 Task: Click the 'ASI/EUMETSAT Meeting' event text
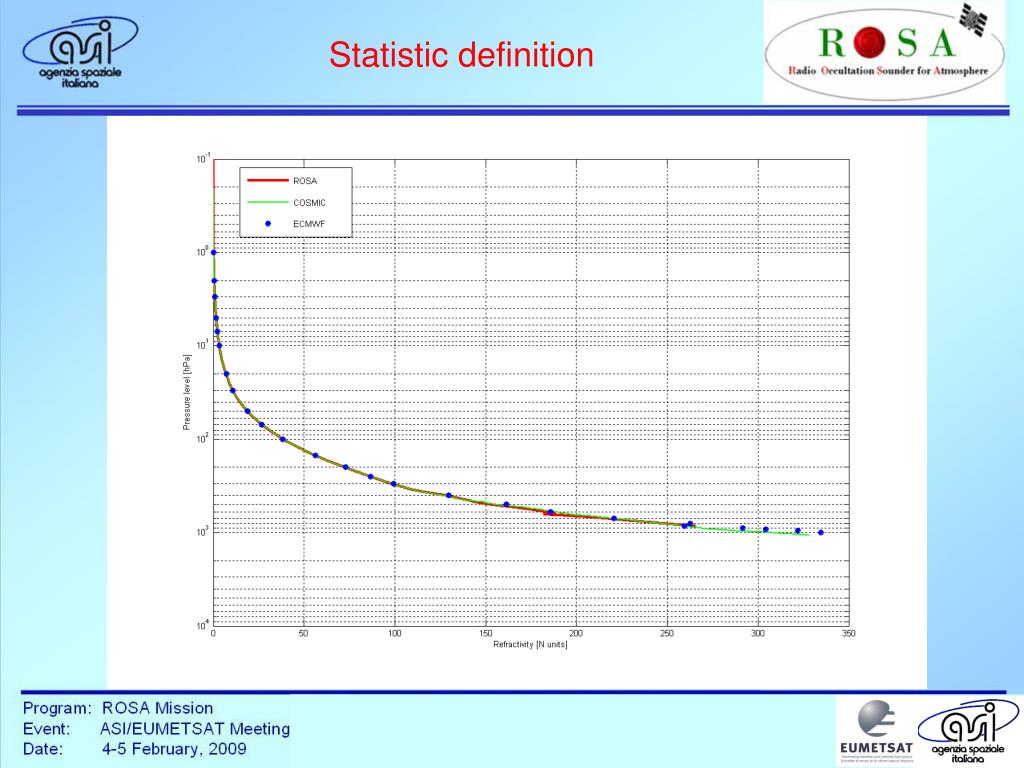click(x=195, y=729)
